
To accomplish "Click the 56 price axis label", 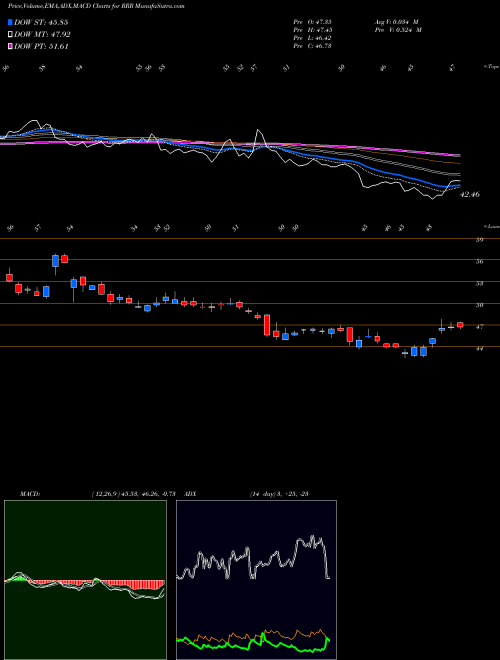I will [x=479, y=261].
